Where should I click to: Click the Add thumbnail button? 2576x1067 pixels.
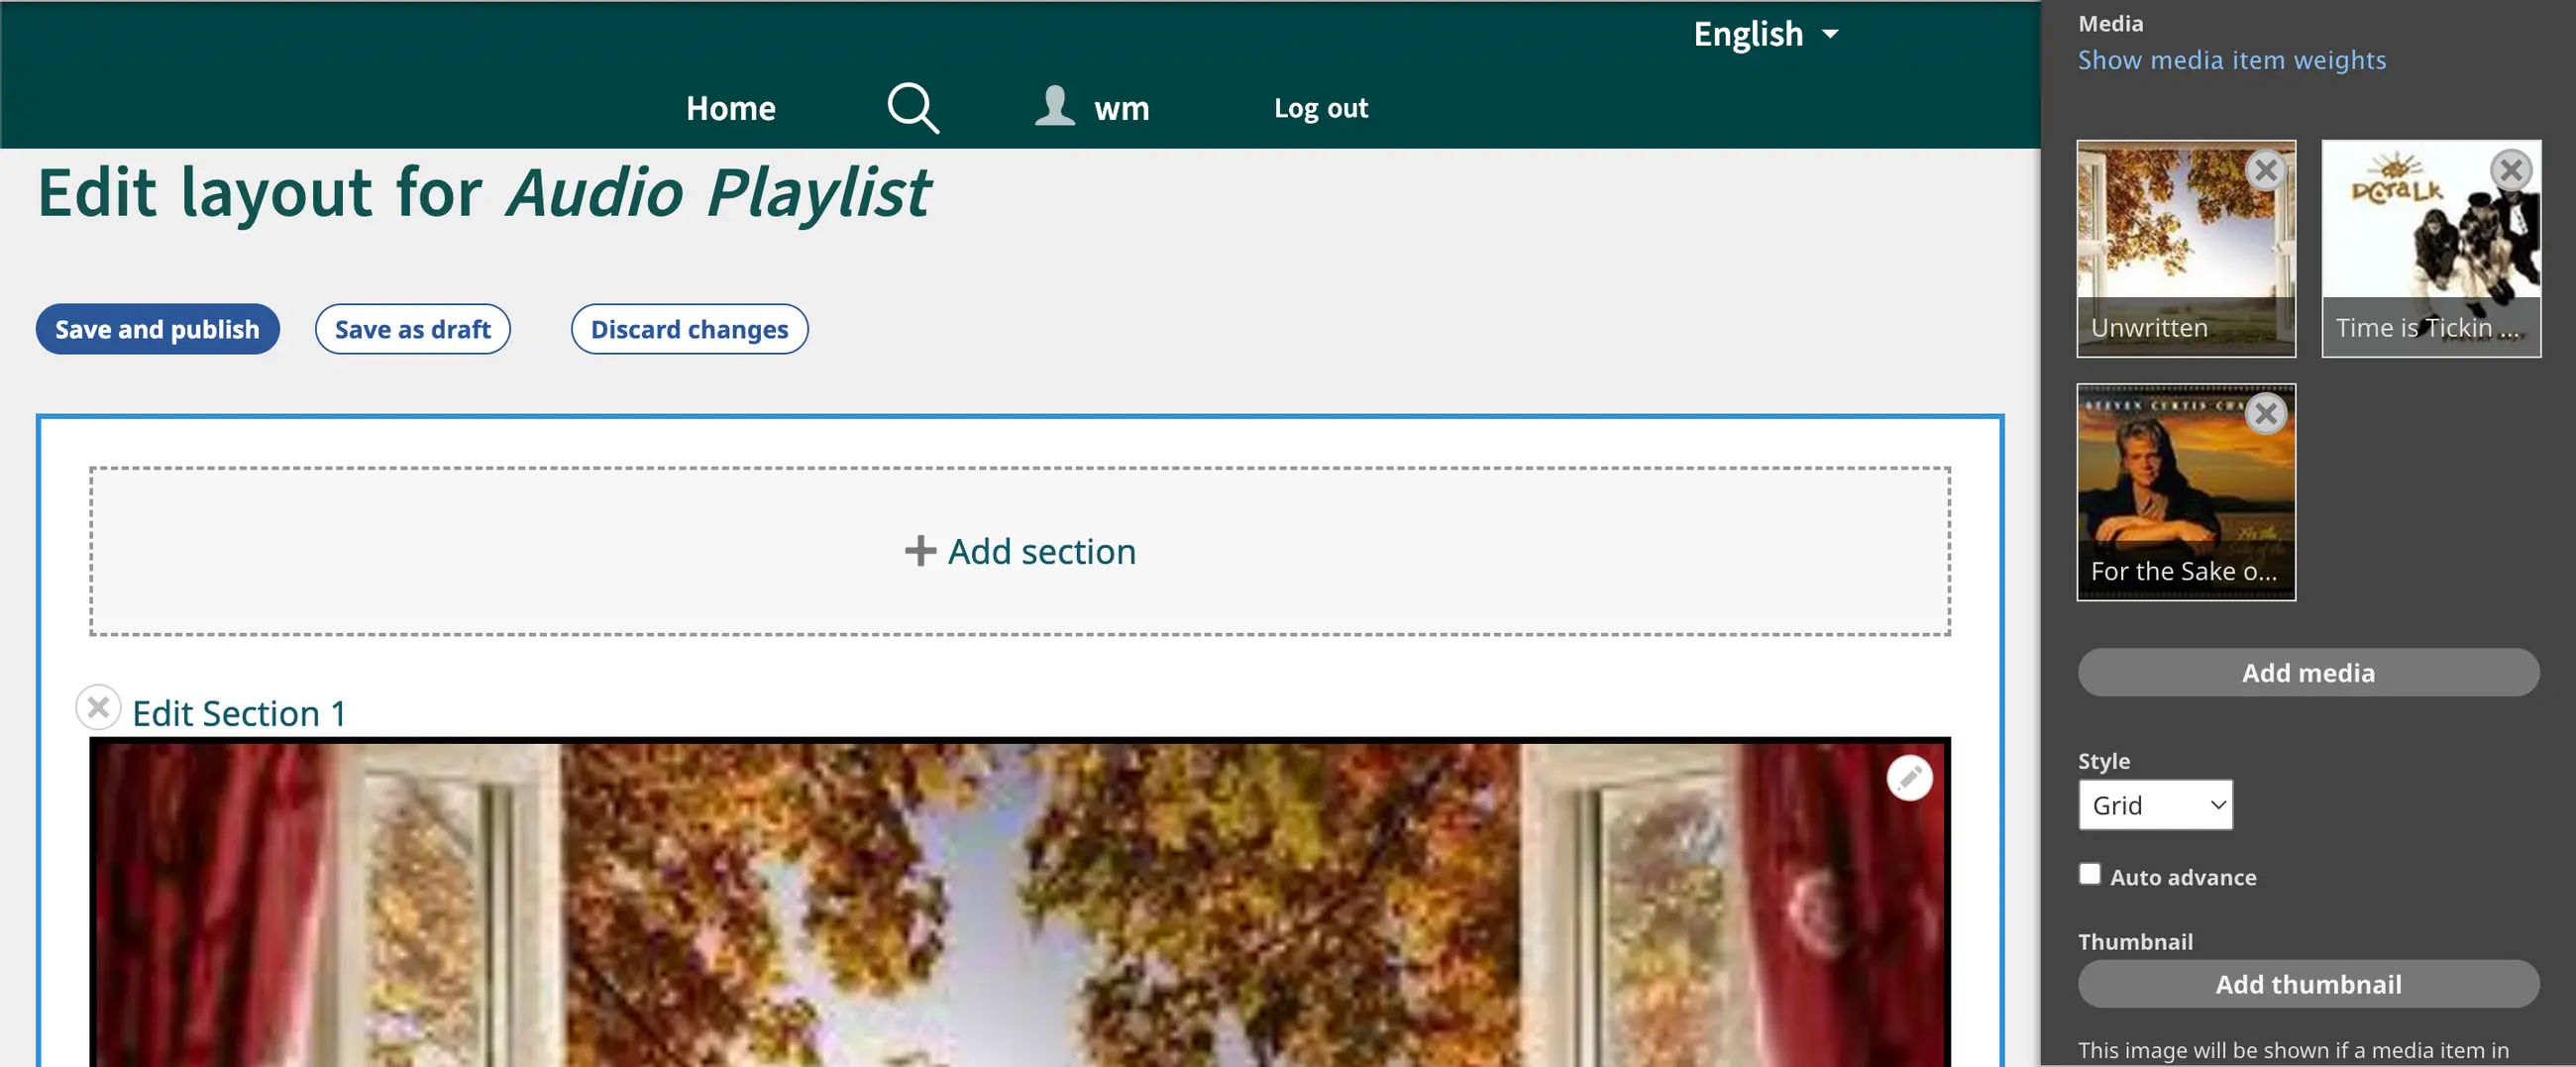2307,984
